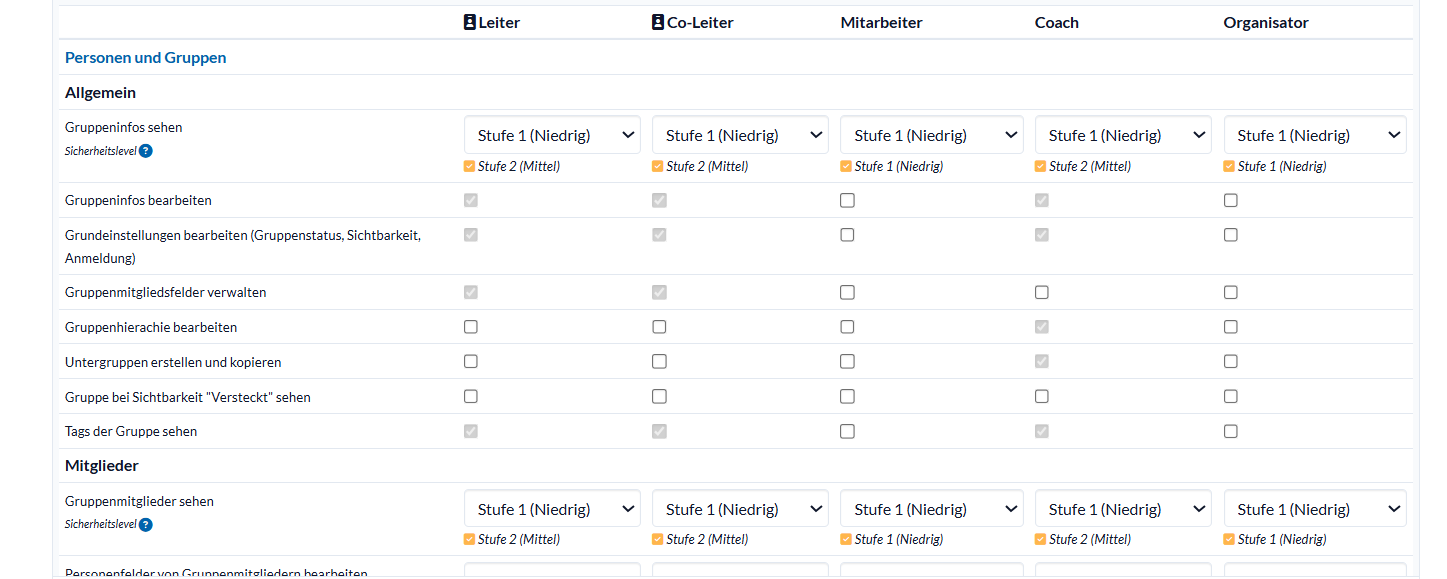Toggle orange Stufe 2 checkbox under Leiter Gruppeninfos sehen
The width and height of the screenshot is (1447, 579).
point(470,166)
